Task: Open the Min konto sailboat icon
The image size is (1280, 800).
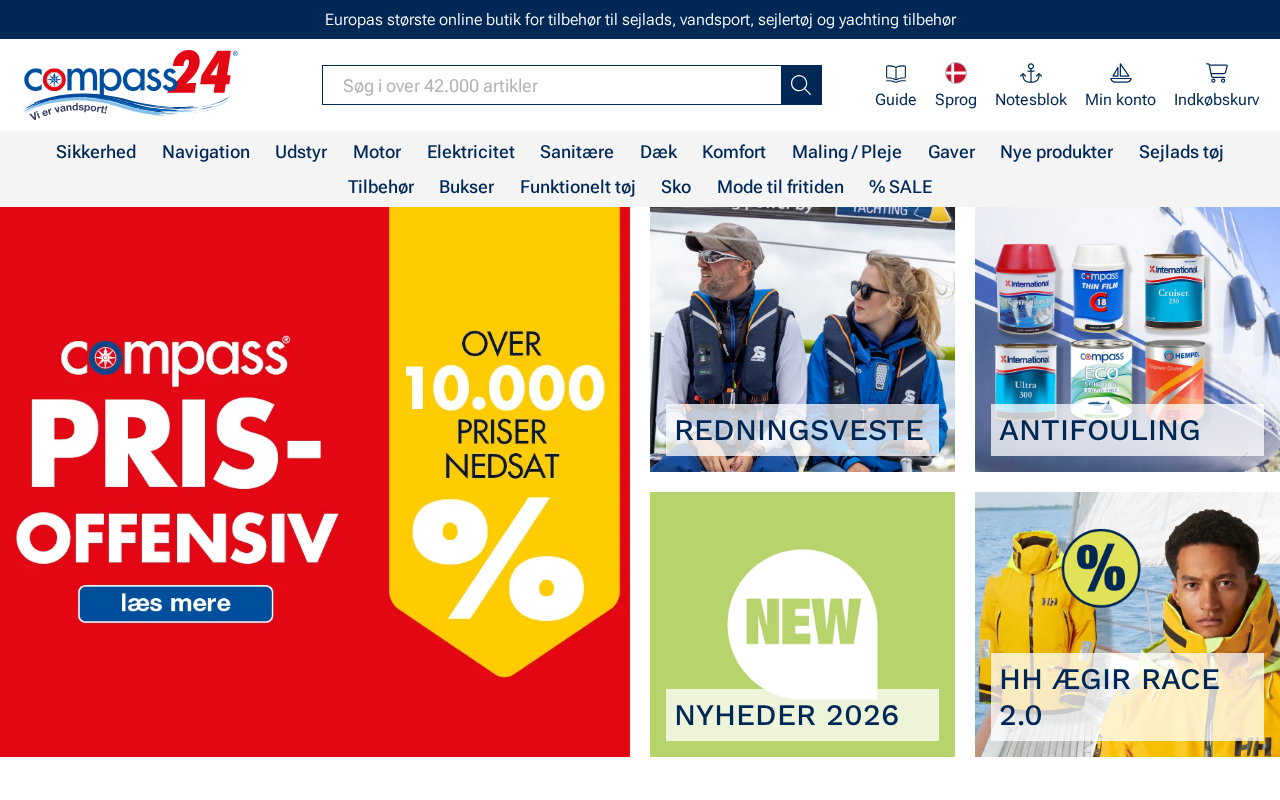Action: click(1121, 73)
